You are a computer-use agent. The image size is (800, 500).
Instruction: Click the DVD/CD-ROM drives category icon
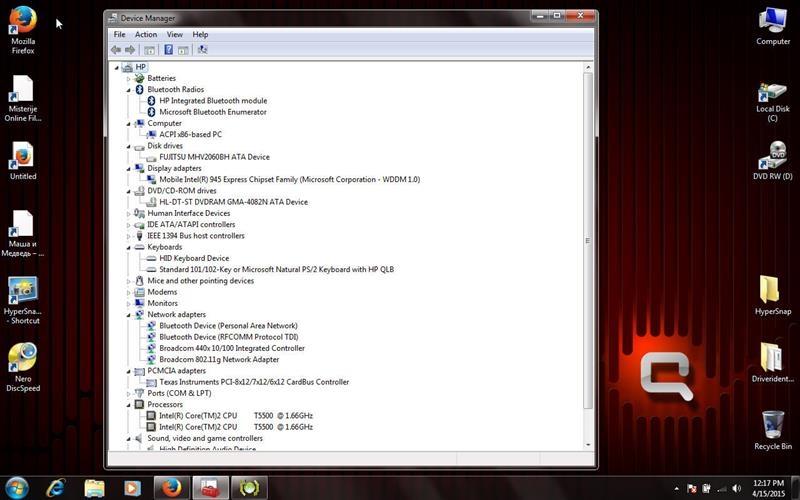pyautogui.click(x=139, y=191)
